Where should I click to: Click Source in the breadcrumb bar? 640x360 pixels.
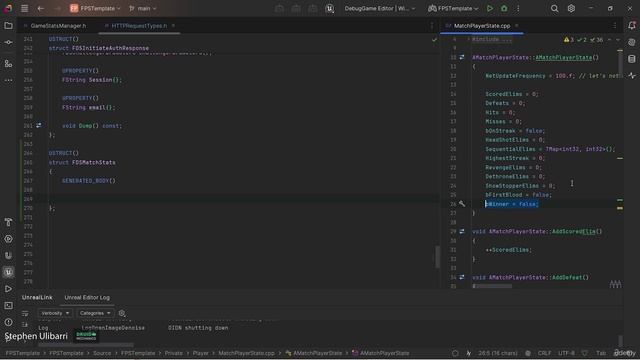point(102,353)
